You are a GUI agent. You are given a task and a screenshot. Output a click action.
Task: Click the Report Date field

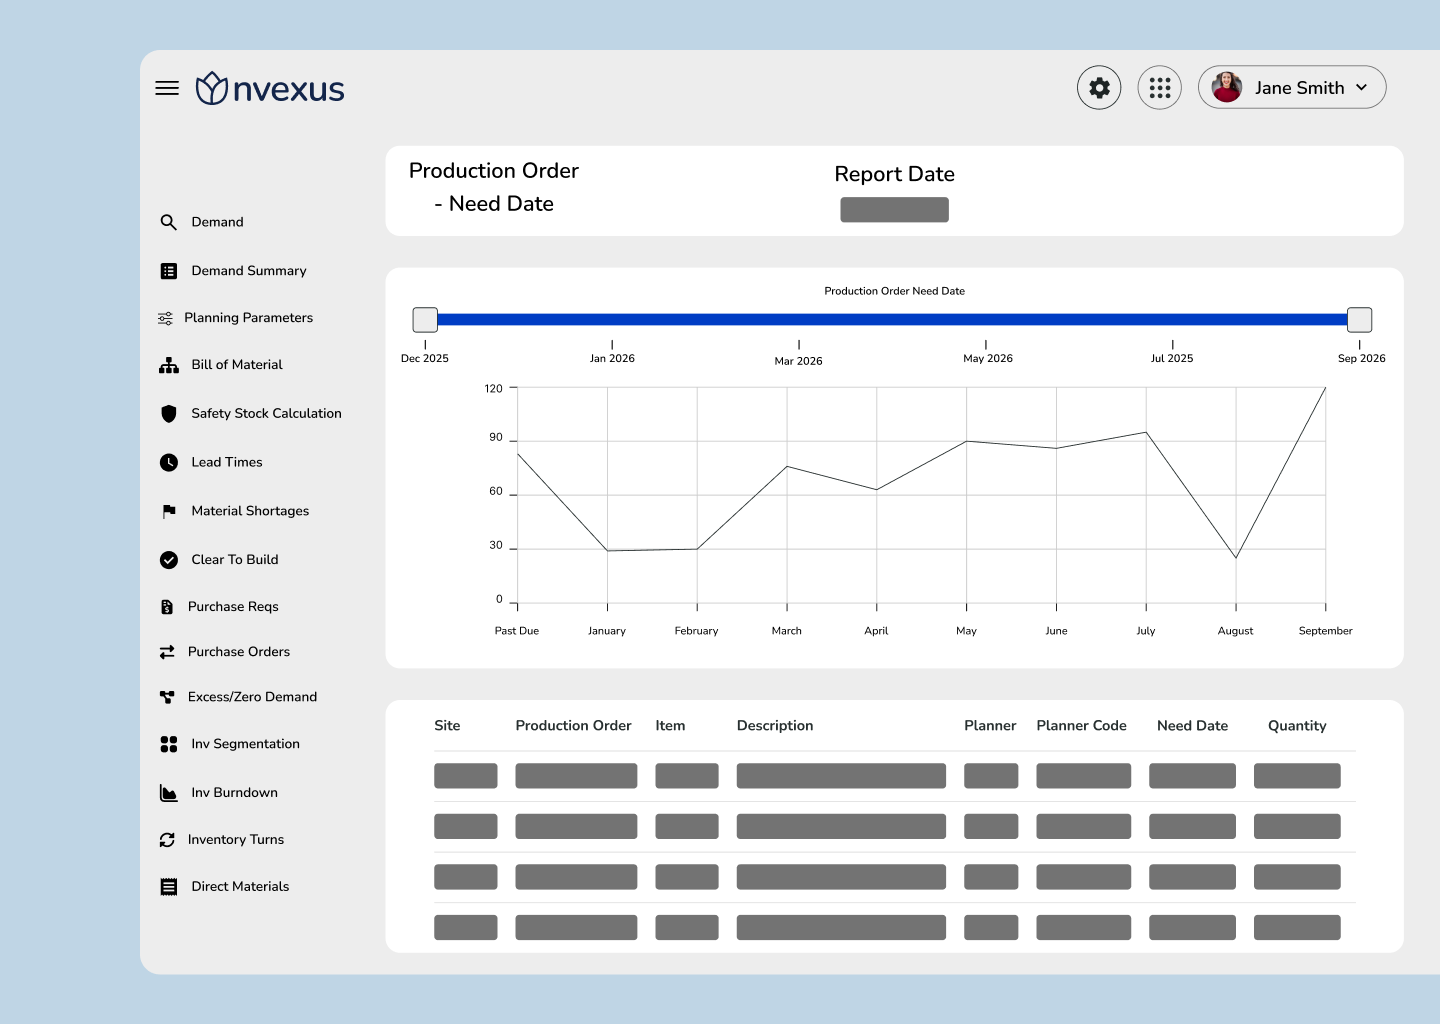894,210
